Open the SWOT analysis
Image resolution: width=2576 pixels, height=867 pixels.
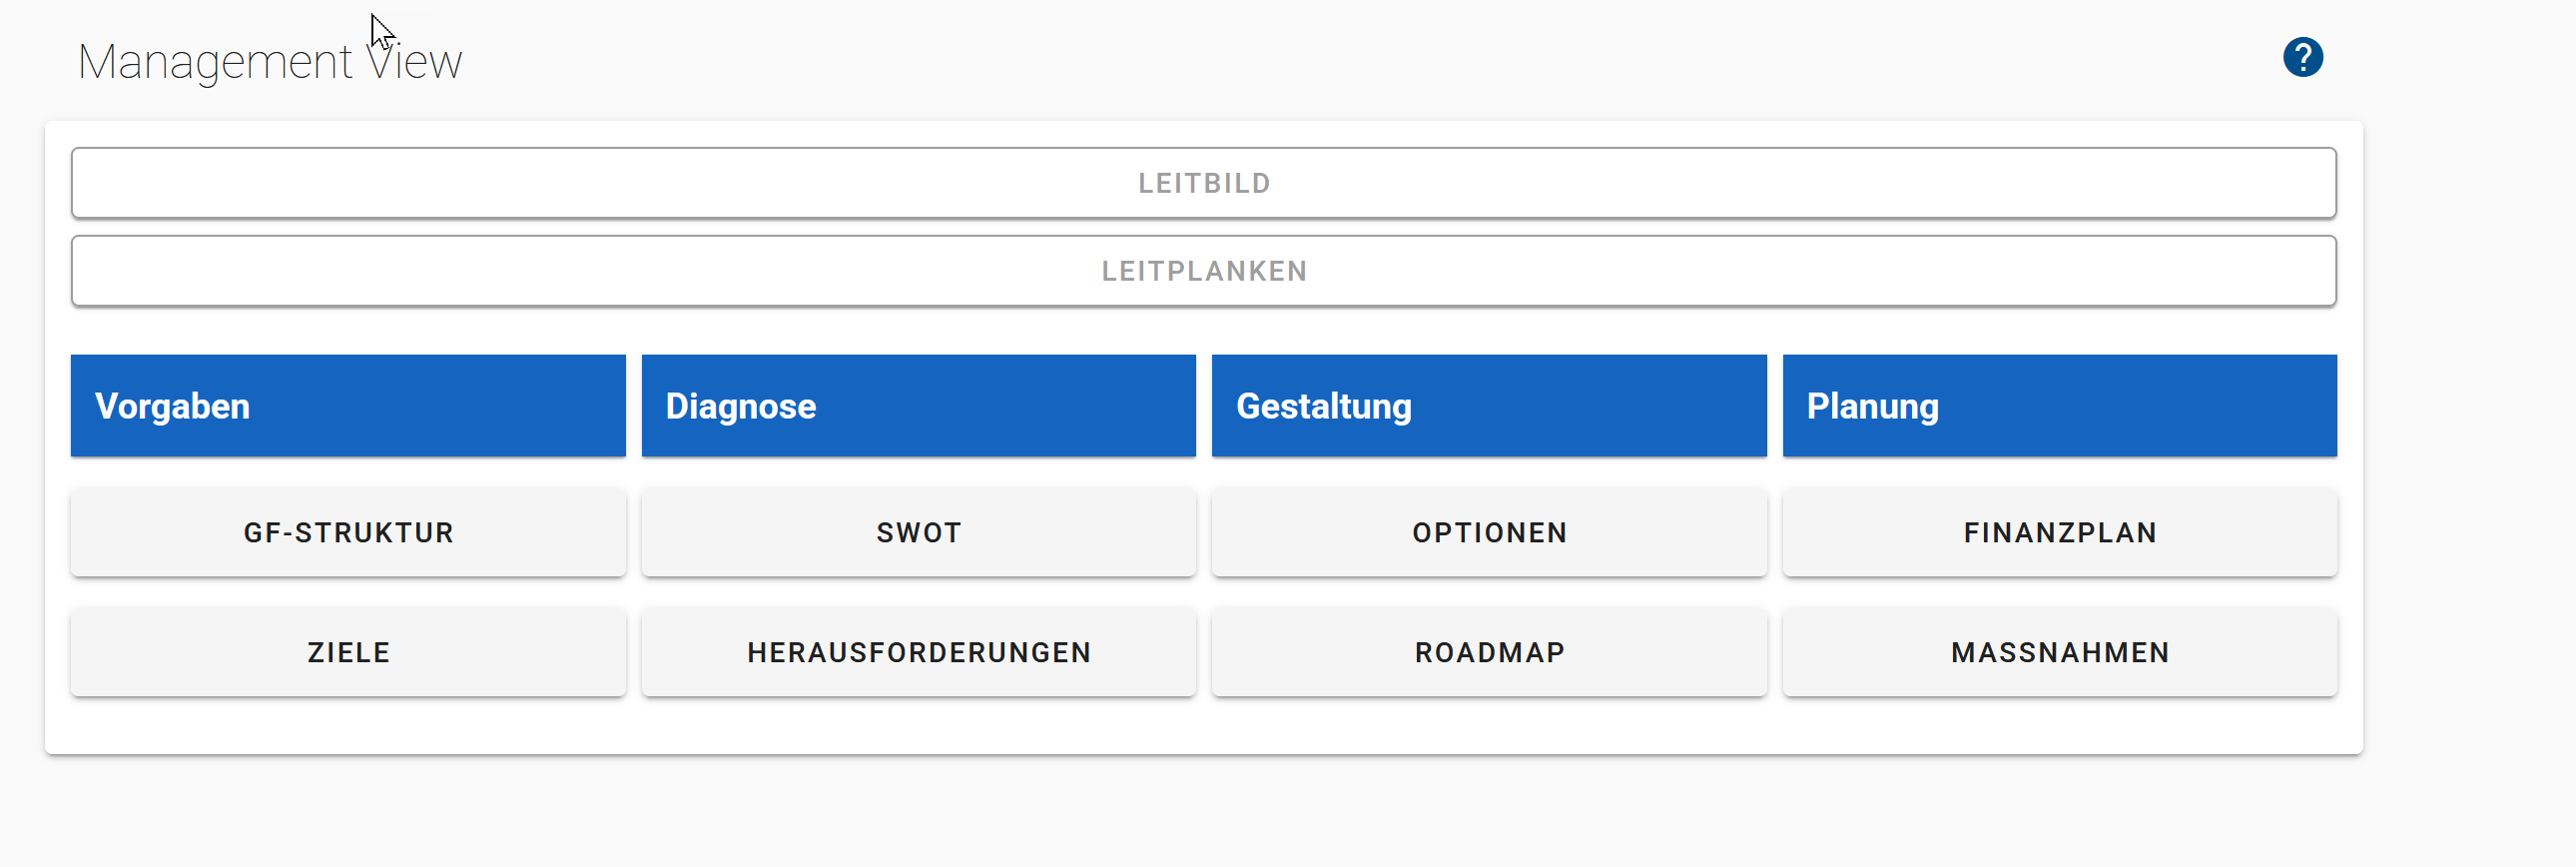(x=918, y=533)
